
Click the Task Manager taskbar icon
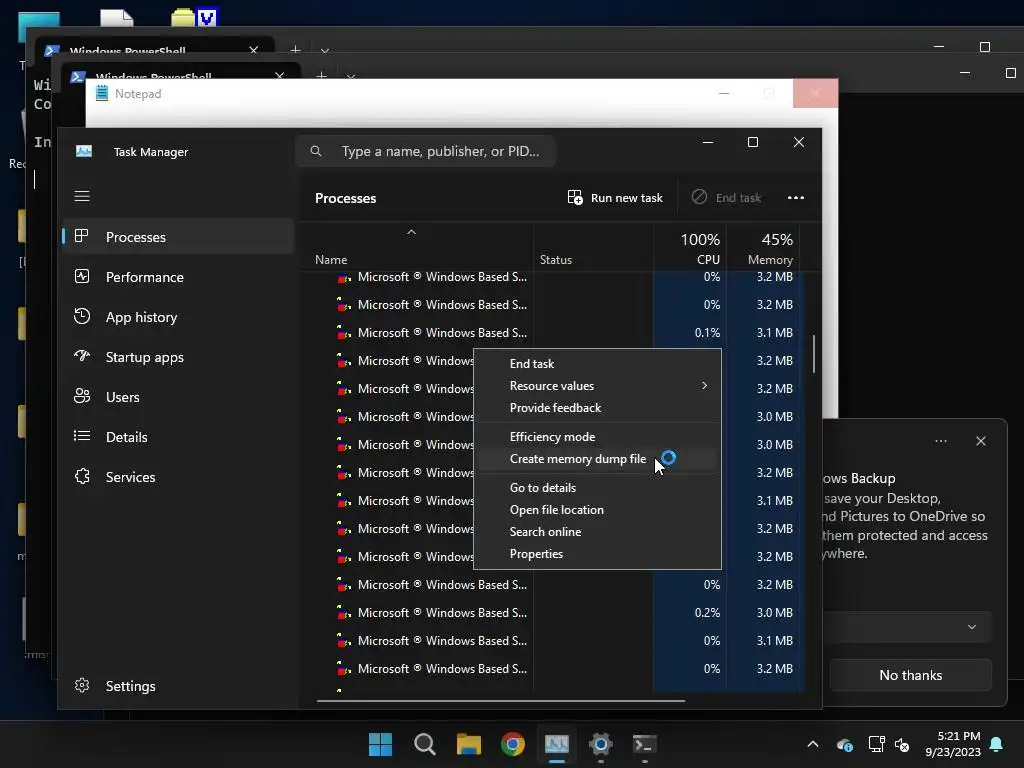point(557,744)
